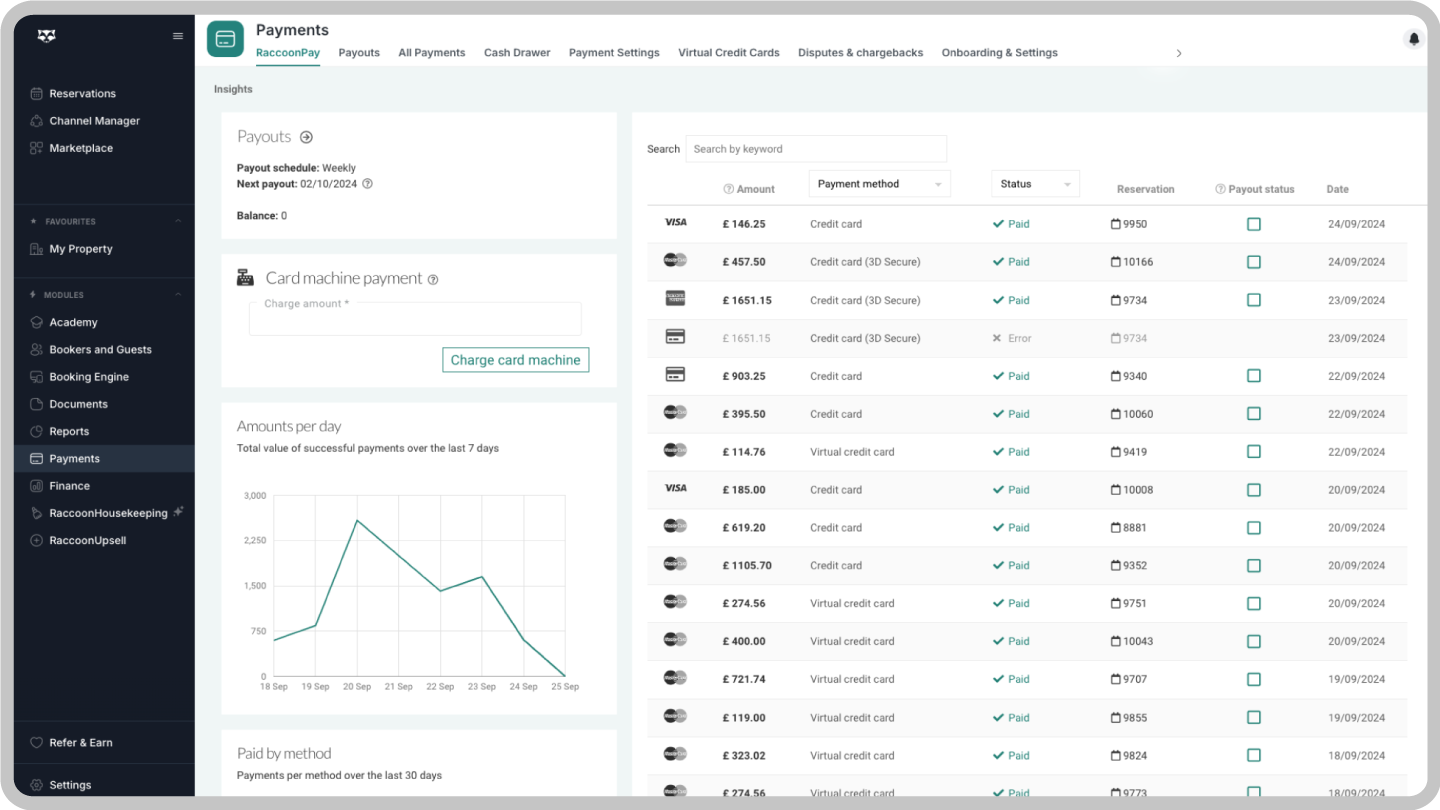Tick the payout checkbox for reservation 10043

1254,642
